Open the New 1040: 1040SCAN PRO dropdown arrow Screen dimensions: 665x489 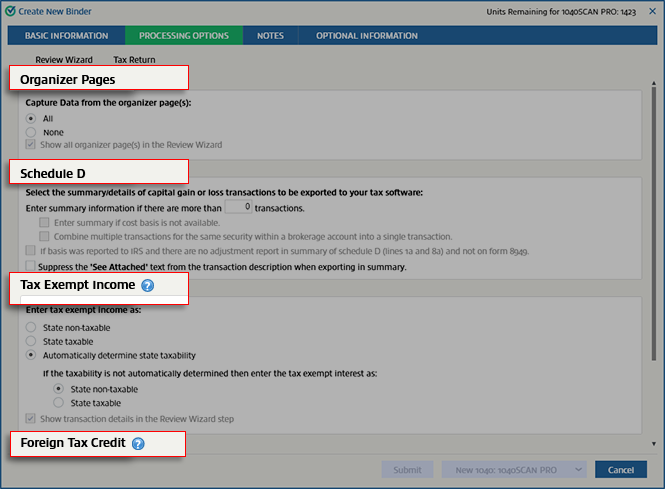[x=578, y=470]
